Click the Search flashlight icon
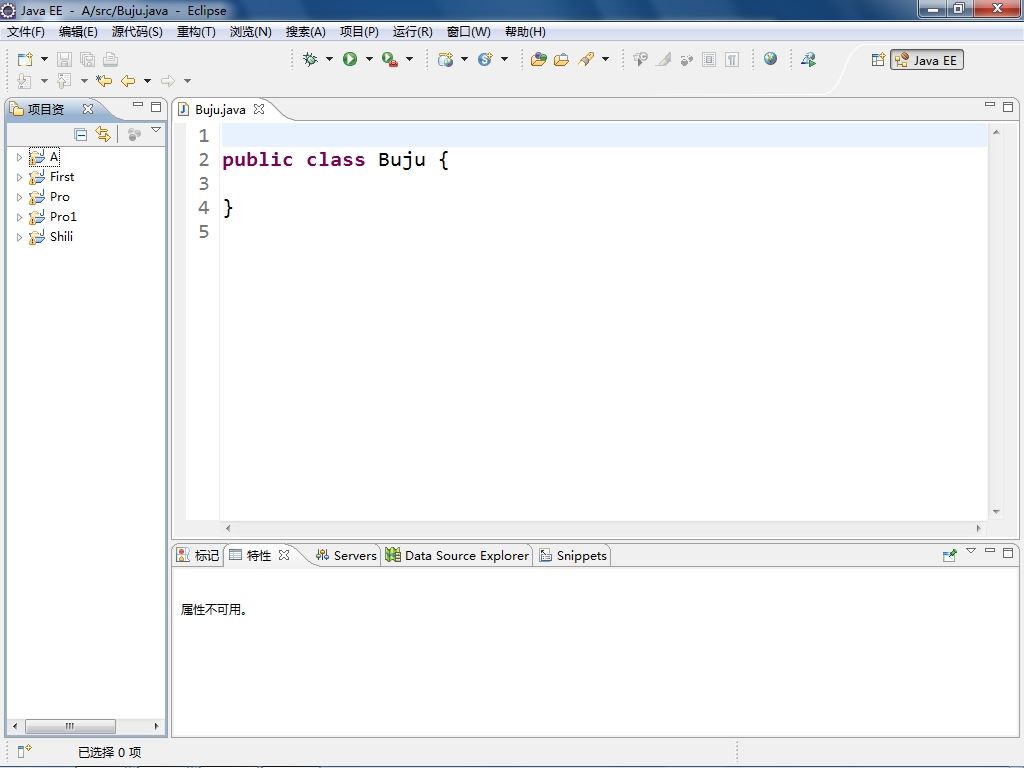This screenshot has height=768, width=1024. [586, 59]
